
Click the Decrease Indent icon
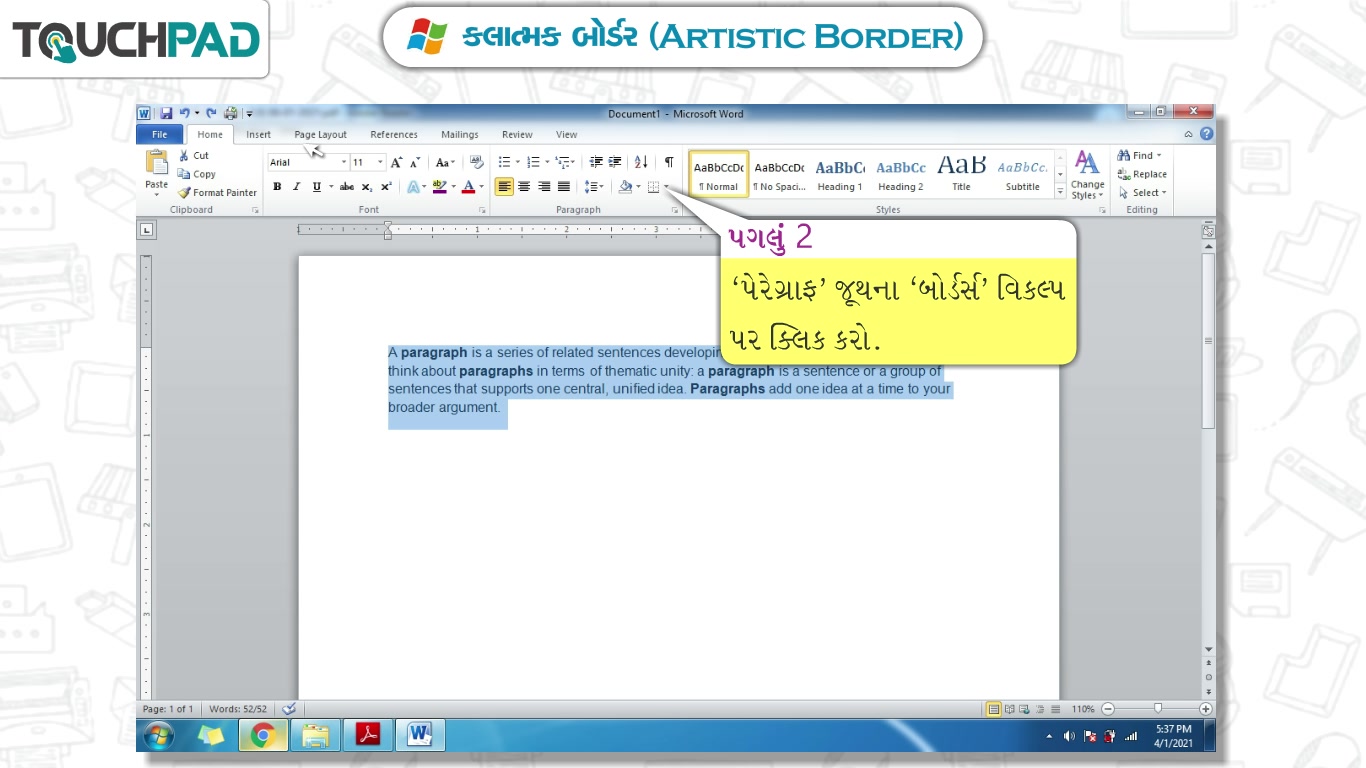tap(596, 162)
